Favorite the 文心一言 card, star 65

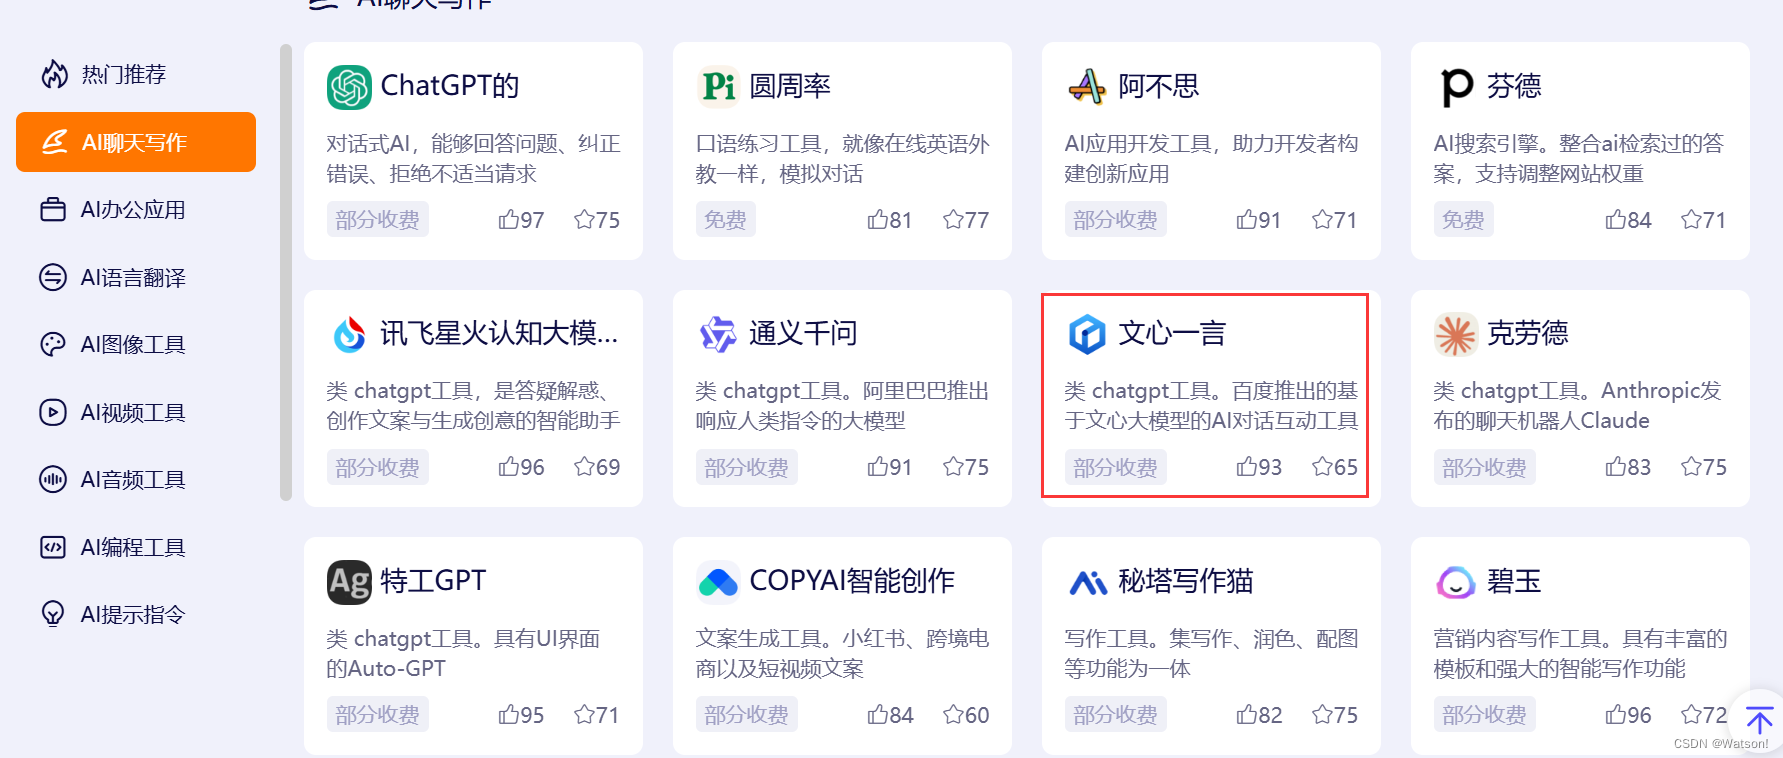[1335, 467]
